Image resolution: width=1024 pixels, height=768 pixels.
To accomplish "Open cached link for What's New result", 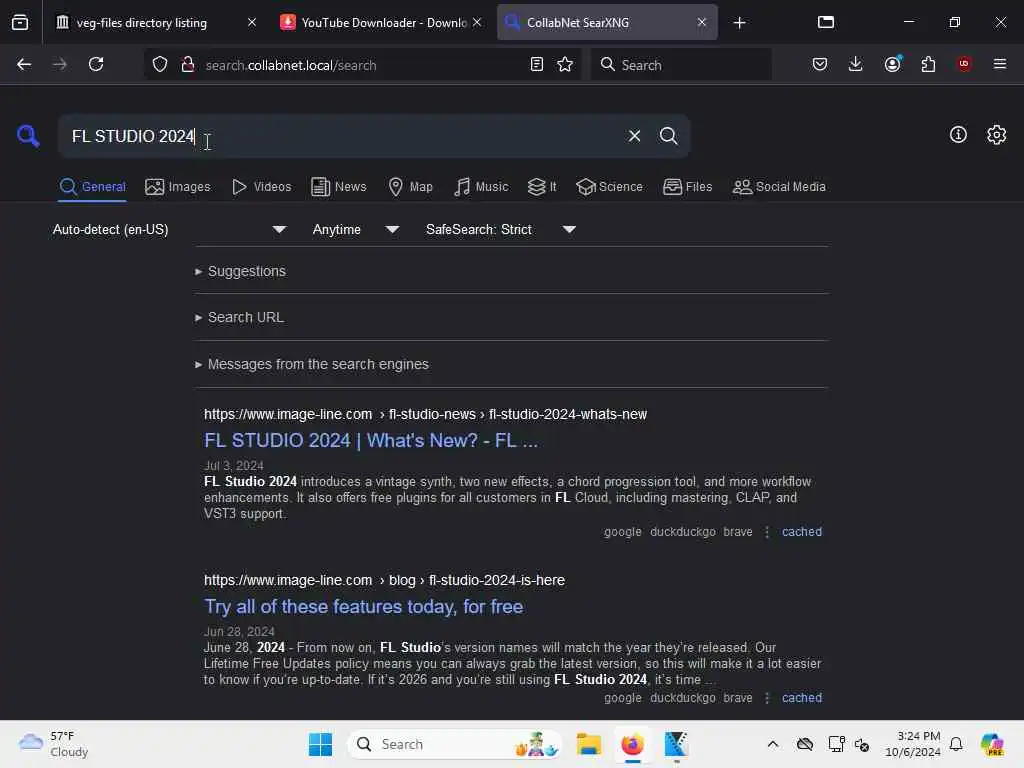I will (x=801, y=532).
